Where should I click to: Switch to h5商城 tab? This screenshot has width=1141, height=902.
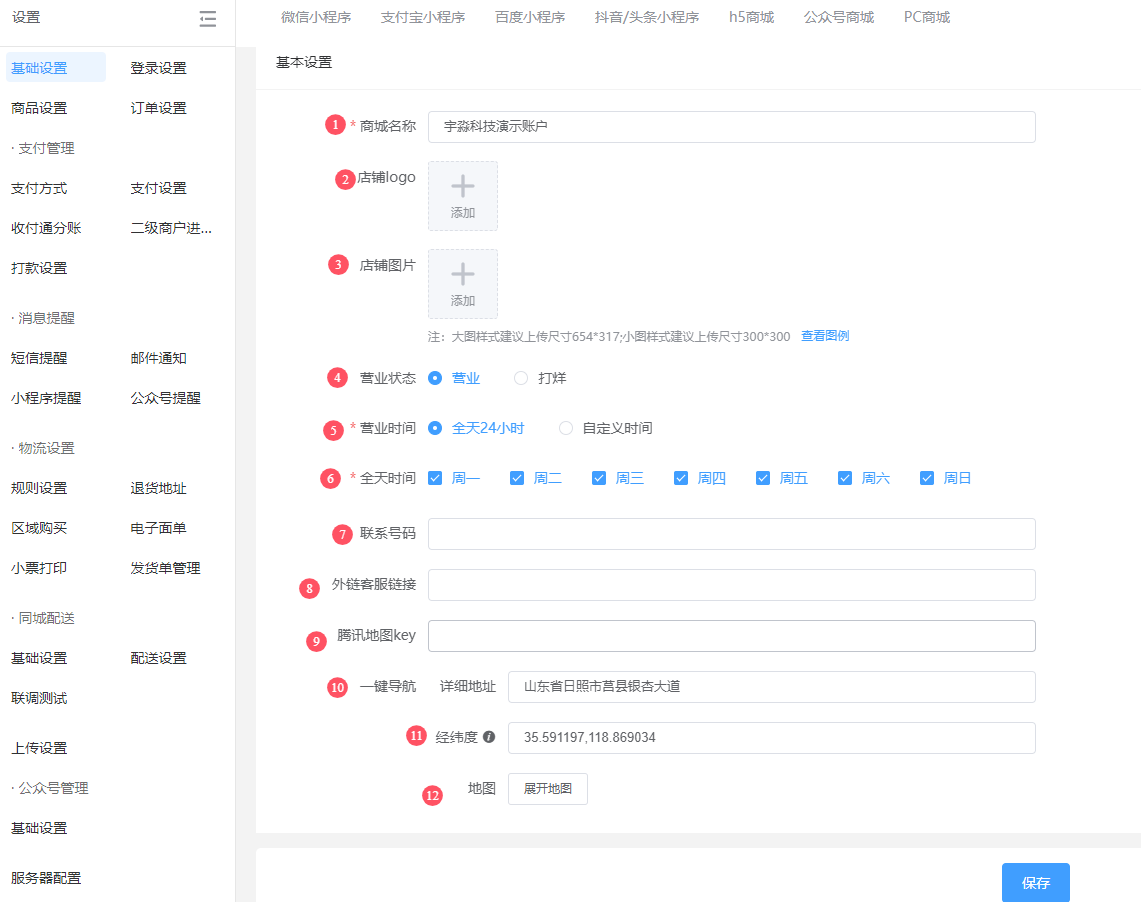(x=752, y=17)
